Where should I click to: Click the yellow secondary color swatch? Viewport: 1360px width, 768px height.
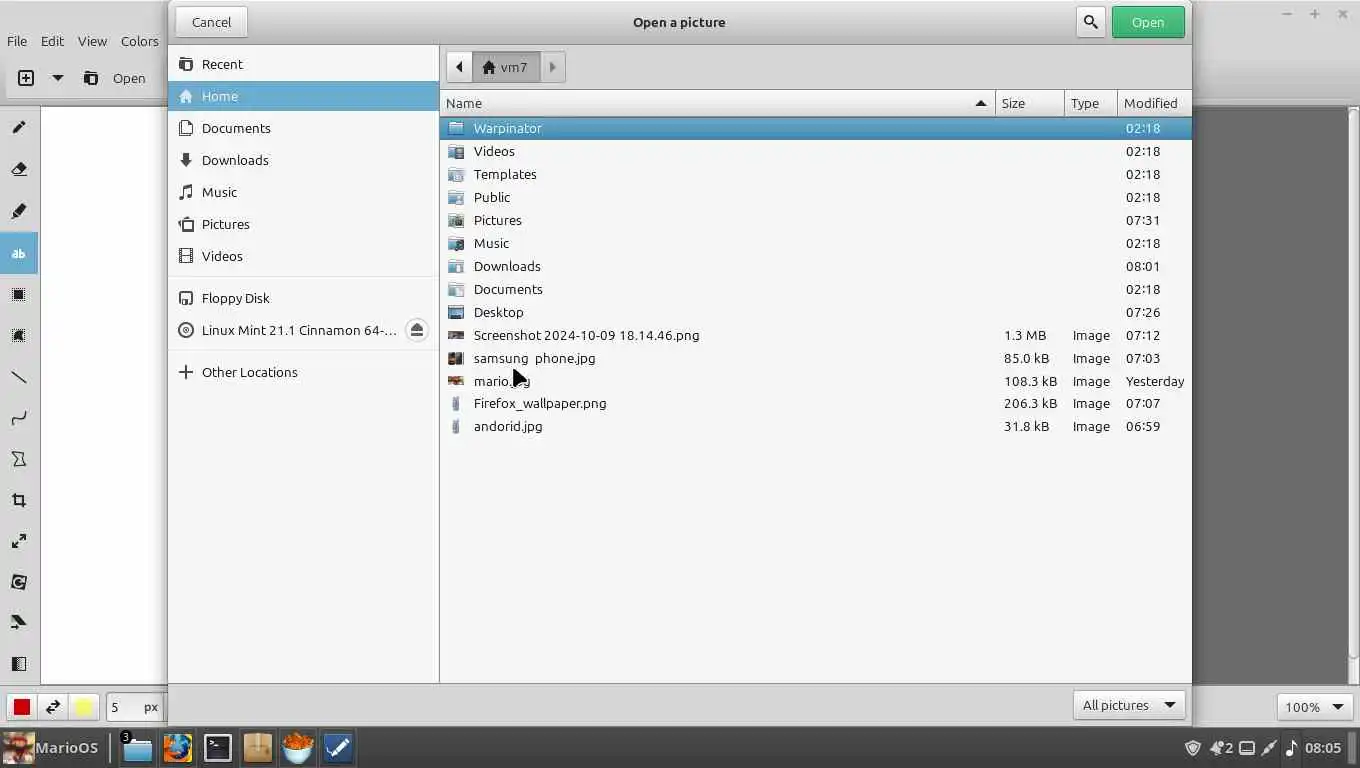[83, 707]
